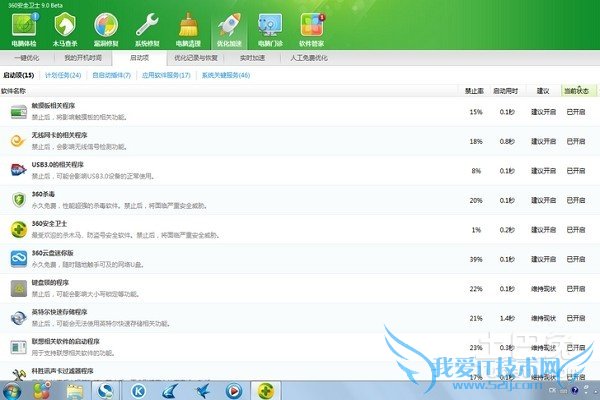600x400 pixels.
Task: Sort by 建议 column header
Action: 543,91
